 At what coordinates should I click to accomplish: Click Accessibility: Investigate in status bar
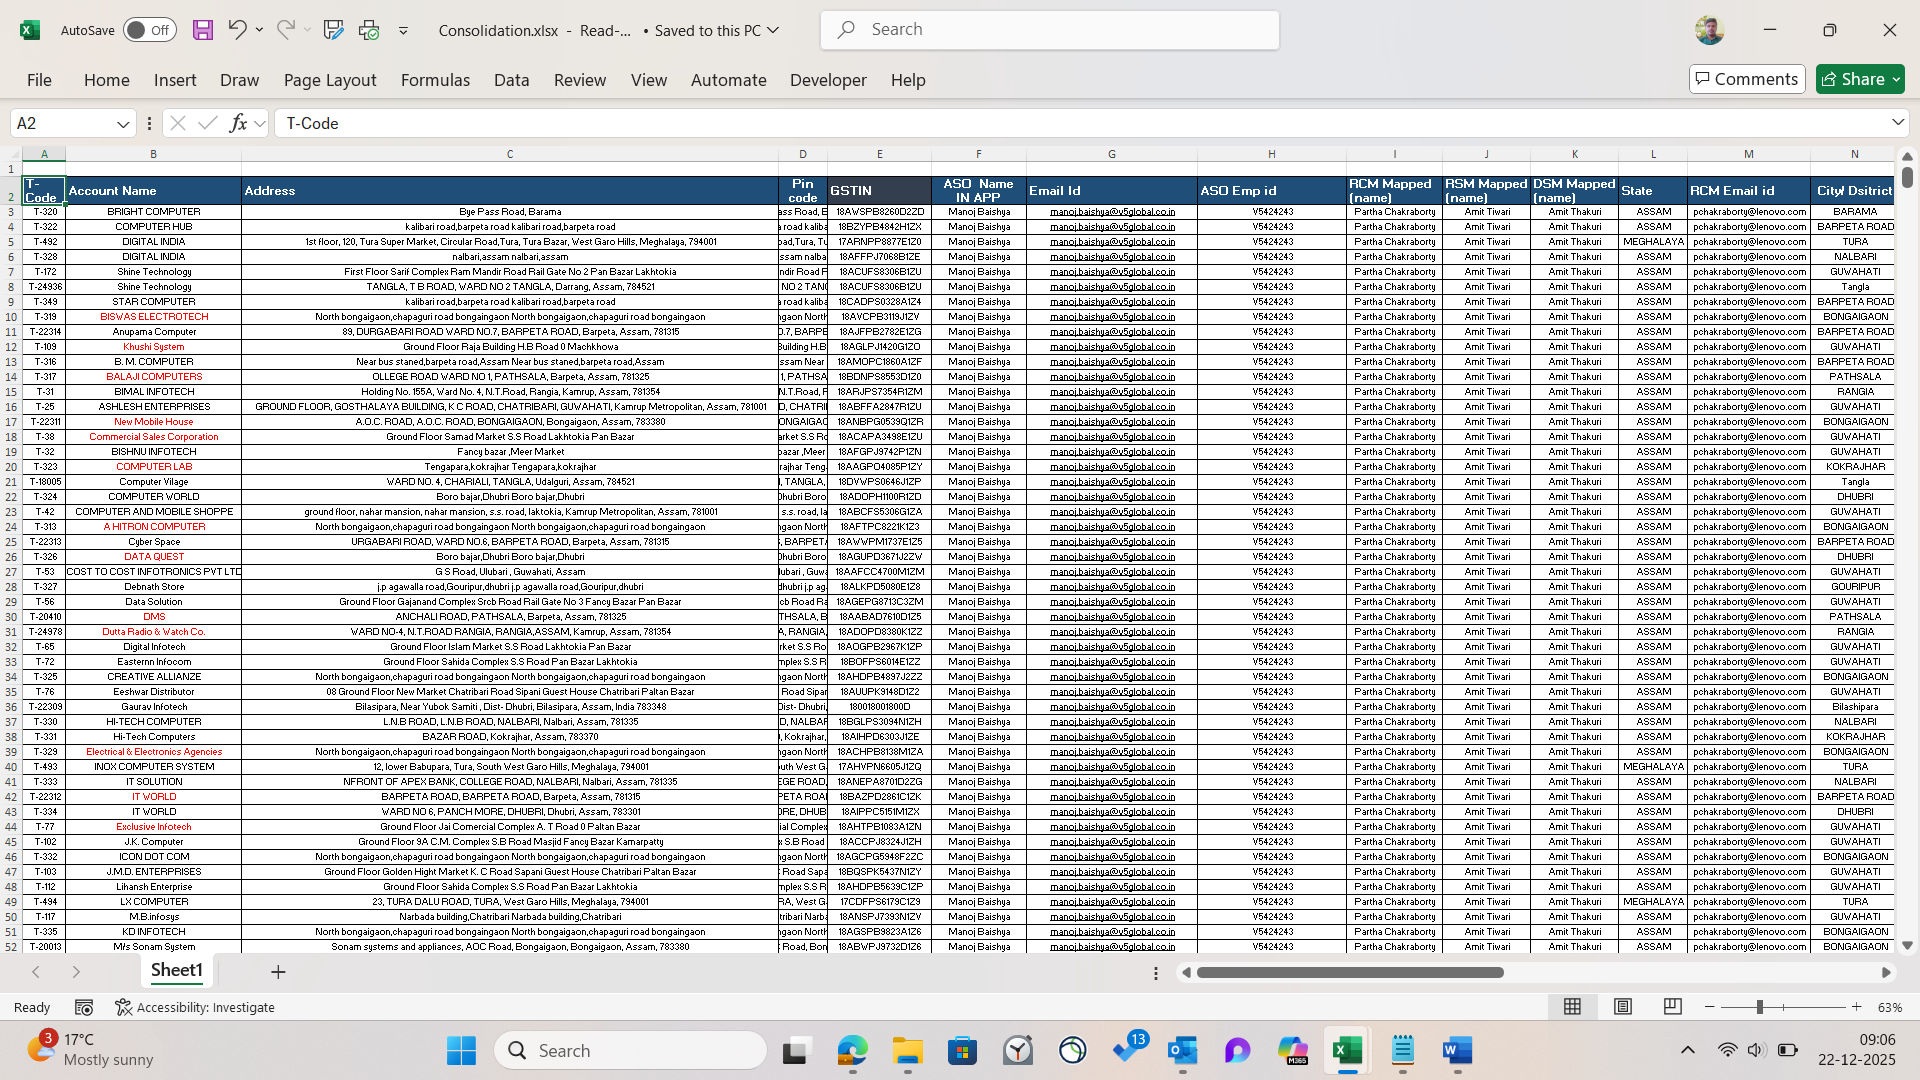point(195,1007)
